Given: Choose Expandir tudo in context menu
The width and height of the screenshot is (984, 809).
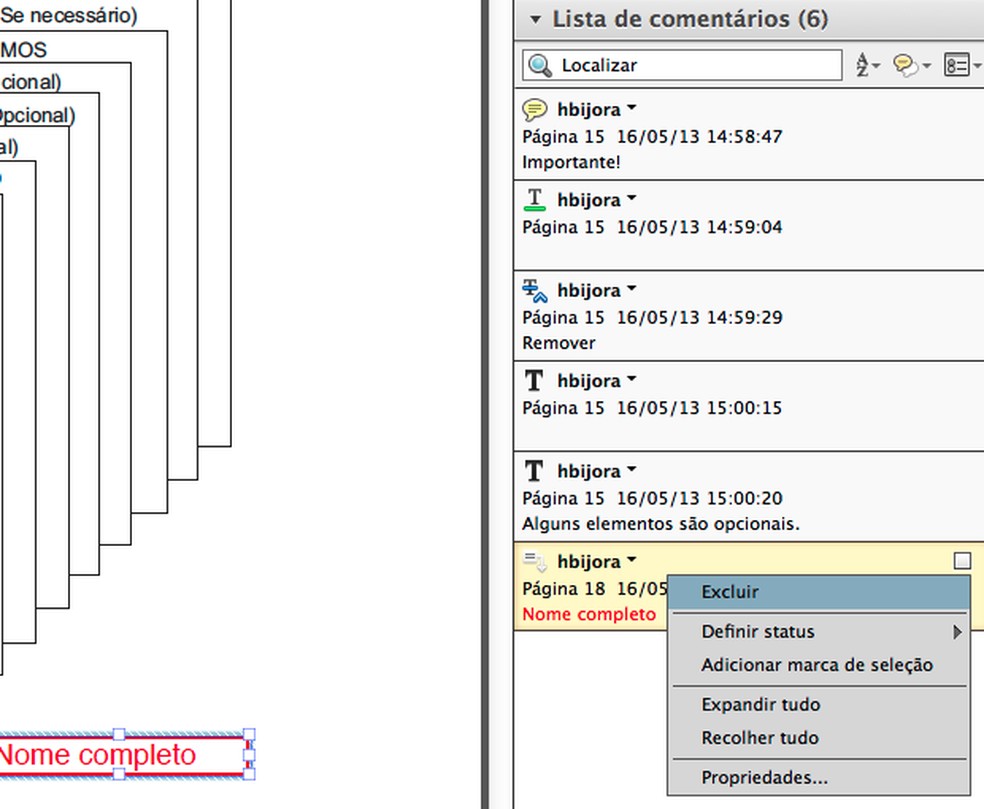Looking at the screenshot, I should click(x=818, y=705).
